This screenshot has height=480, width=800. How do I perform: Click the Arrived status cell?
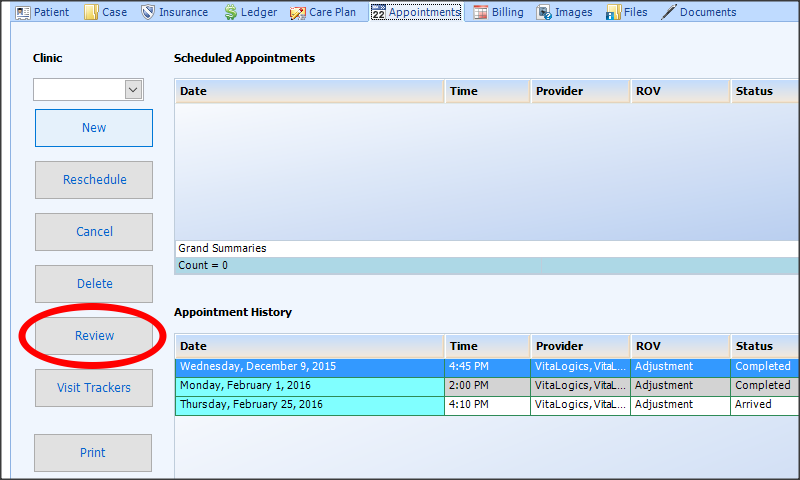pos(765,405)
